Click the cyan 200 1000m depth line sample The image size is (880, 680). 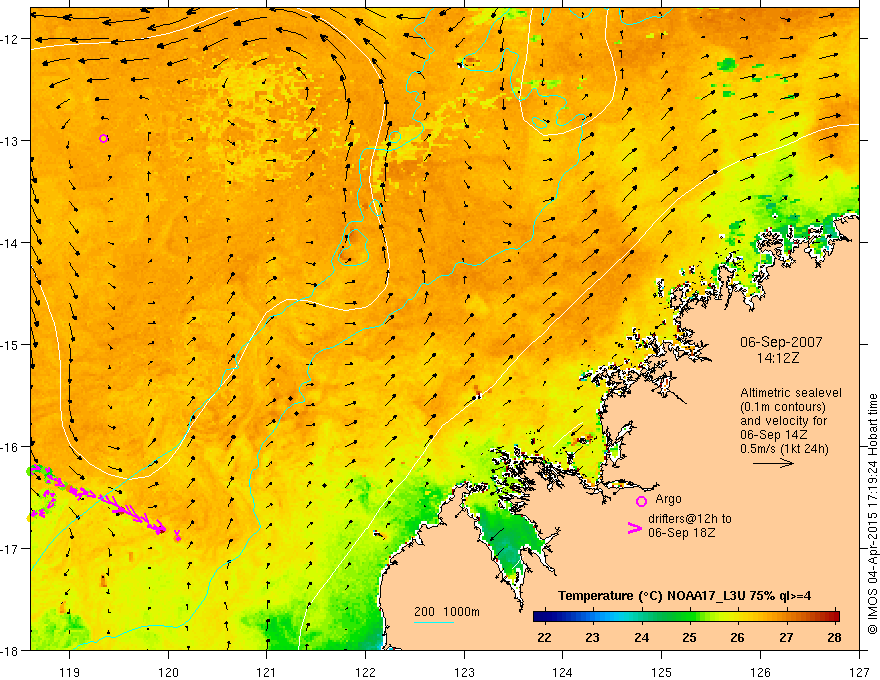[x=434, y=622]
